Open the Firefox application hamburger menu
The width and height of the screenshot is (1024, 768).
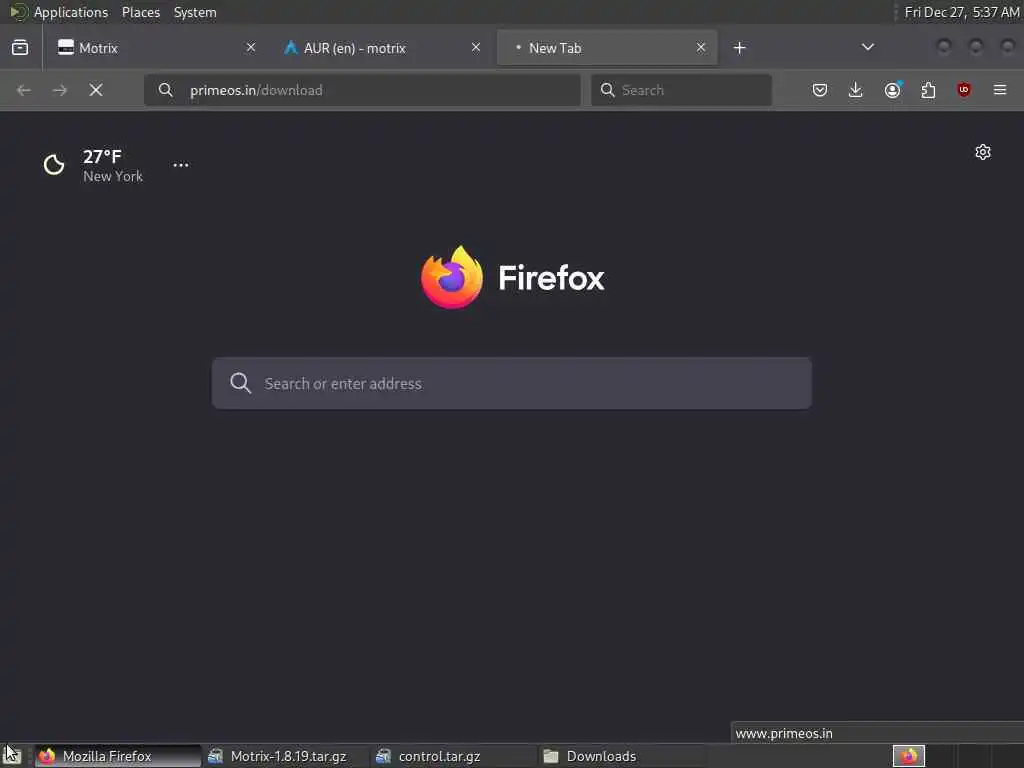point(1000,90)
